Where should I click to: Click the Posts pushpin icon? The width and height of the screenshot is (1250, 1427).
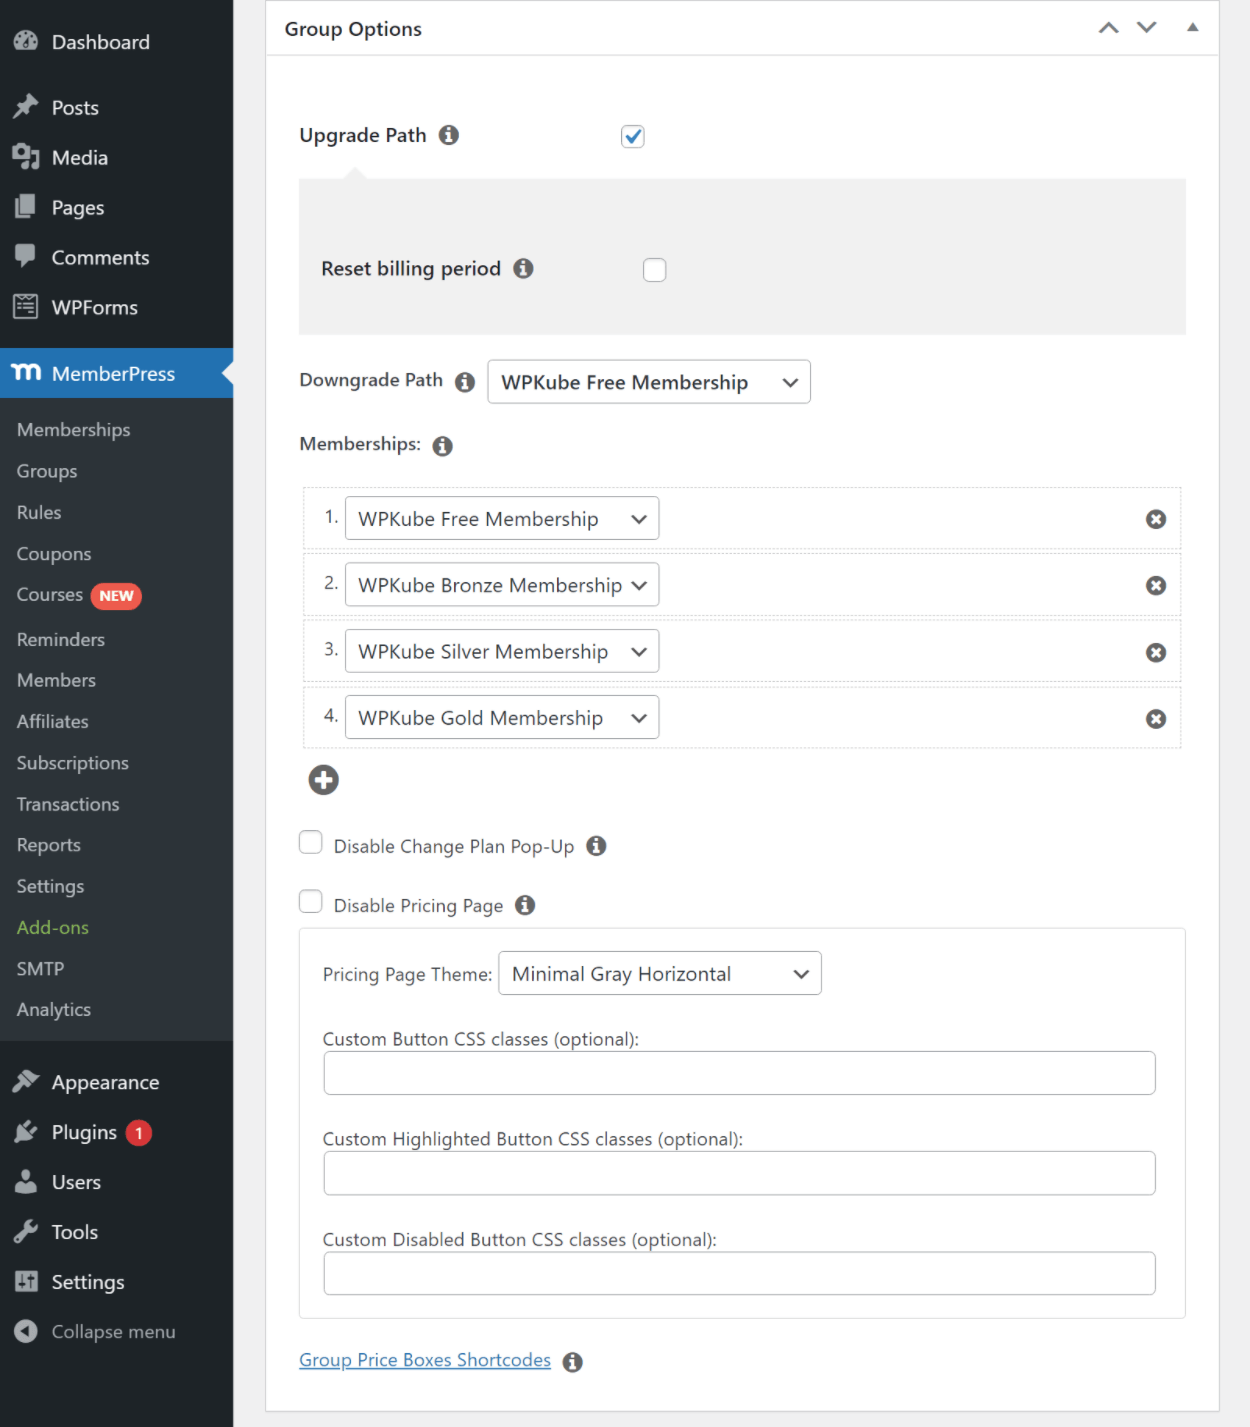[x=26, y=107]
